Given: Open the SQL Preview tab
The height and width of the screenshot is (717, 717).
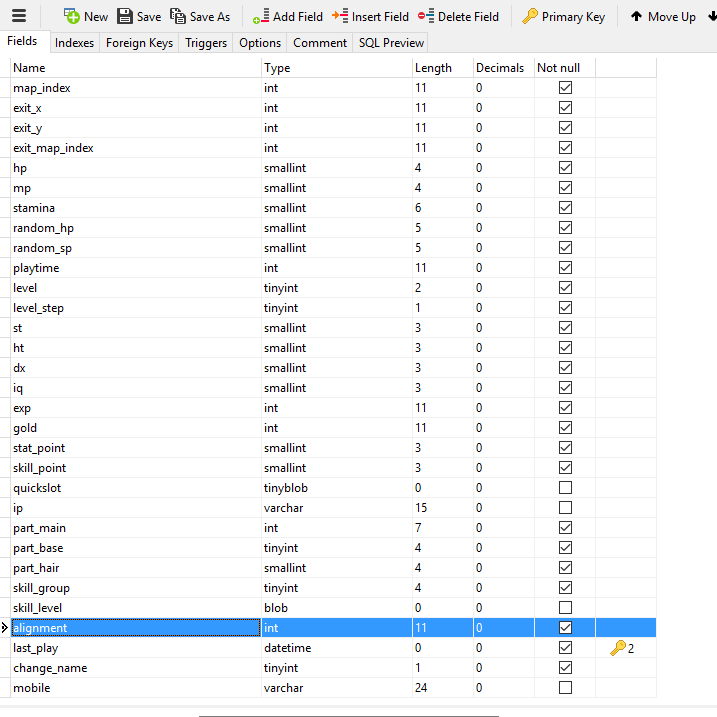Looking at the screenshot, I should point(391,43).
